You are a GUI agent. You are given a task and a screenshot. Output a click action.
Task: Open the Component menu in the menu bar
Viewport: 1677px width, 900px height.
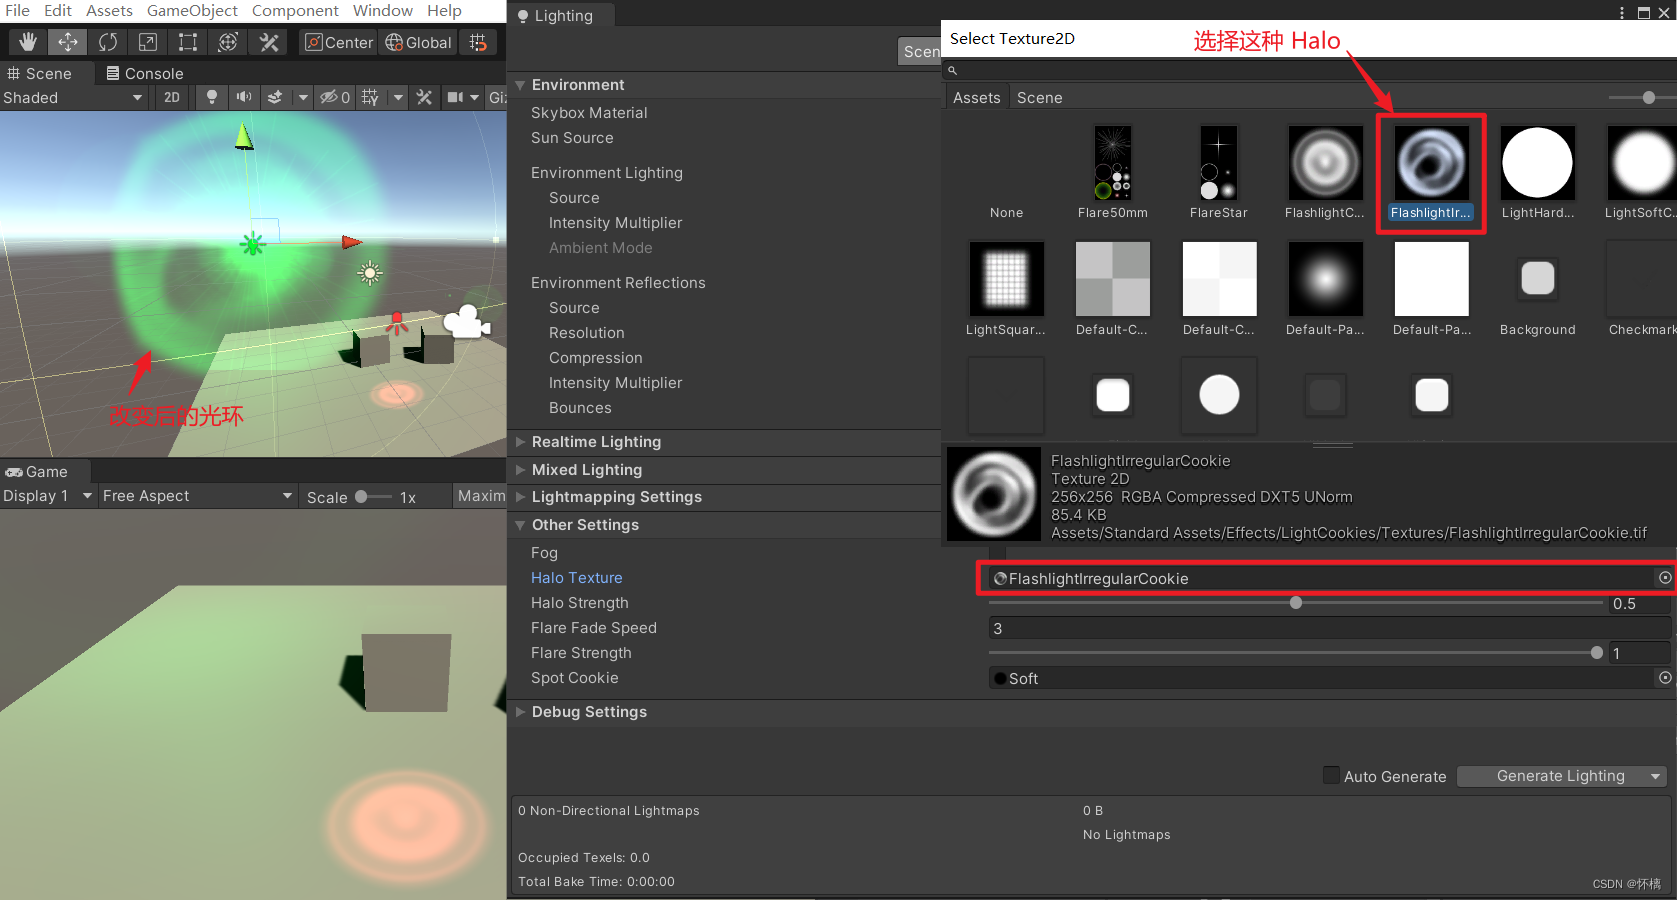pyautogui.click(x=295, y=11)
